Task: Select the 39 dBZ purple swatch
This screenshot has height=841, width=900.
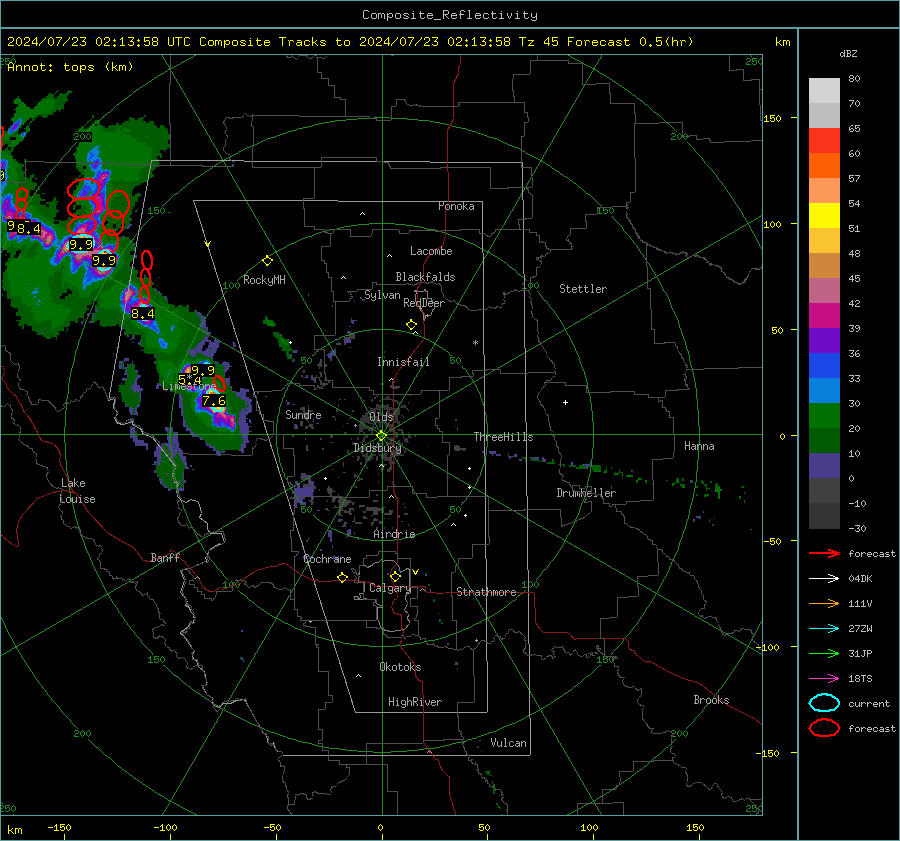Action: point(824,340)
